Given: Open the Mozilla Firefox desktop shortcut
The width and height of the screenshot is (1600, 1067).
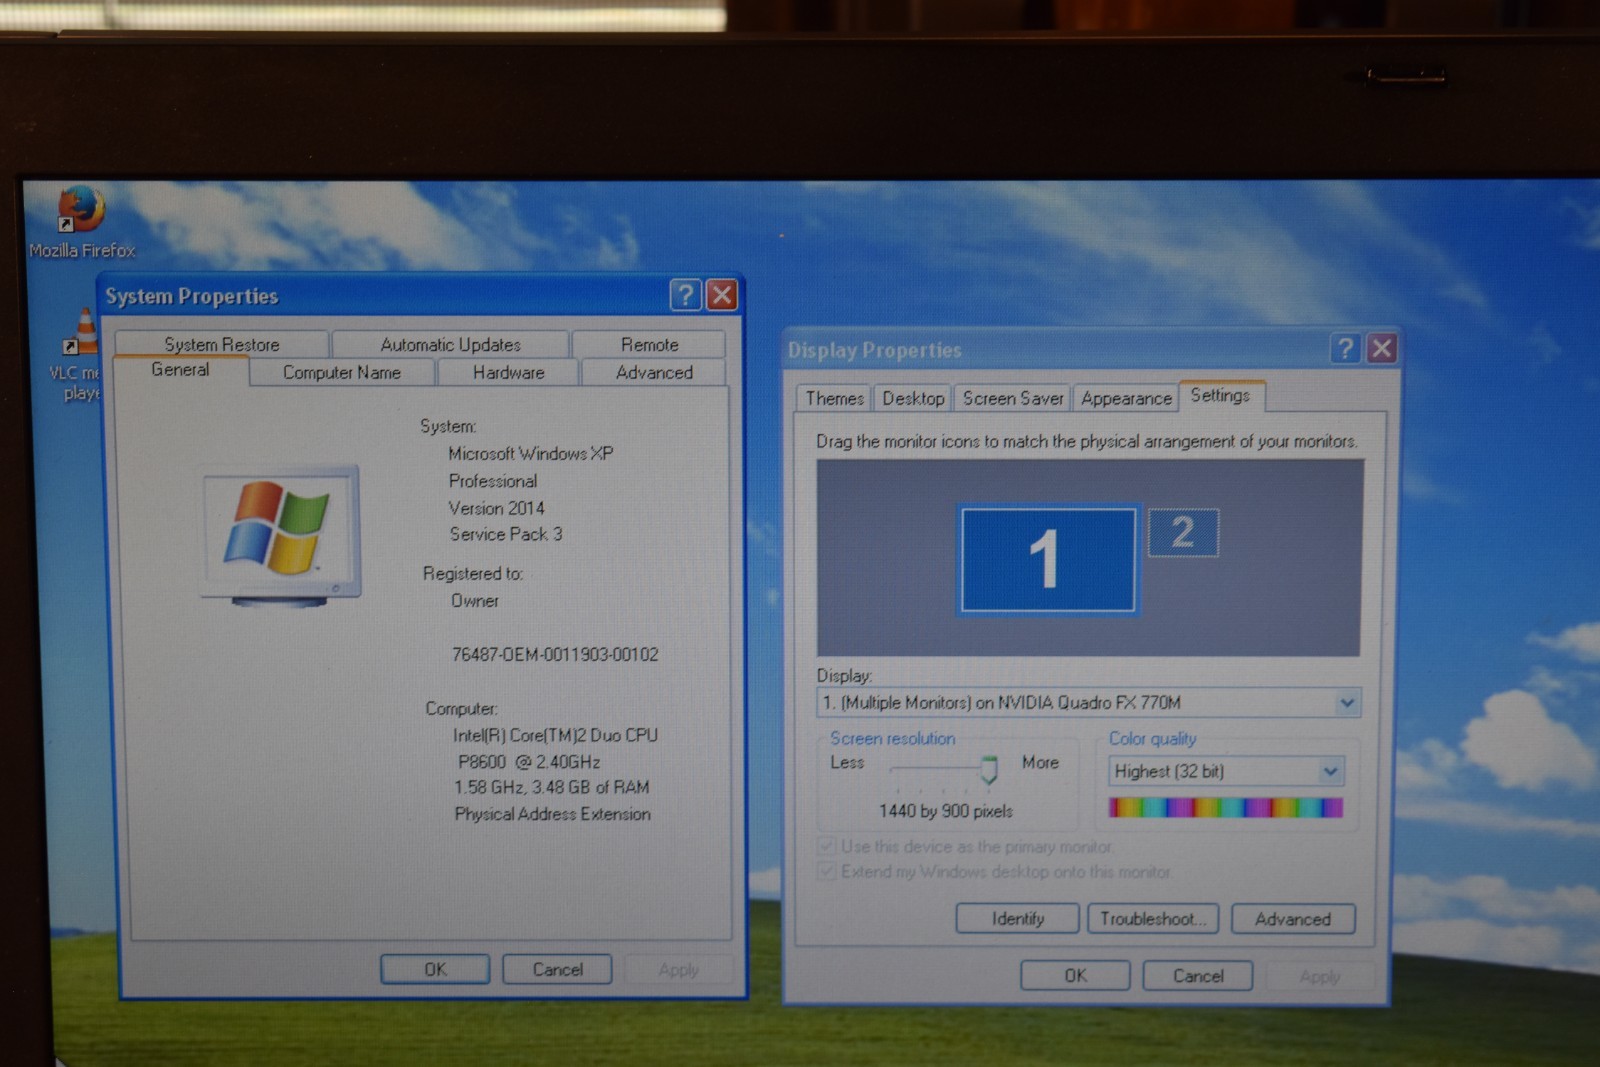Looking at the screenshot, I should click(81, 222).
